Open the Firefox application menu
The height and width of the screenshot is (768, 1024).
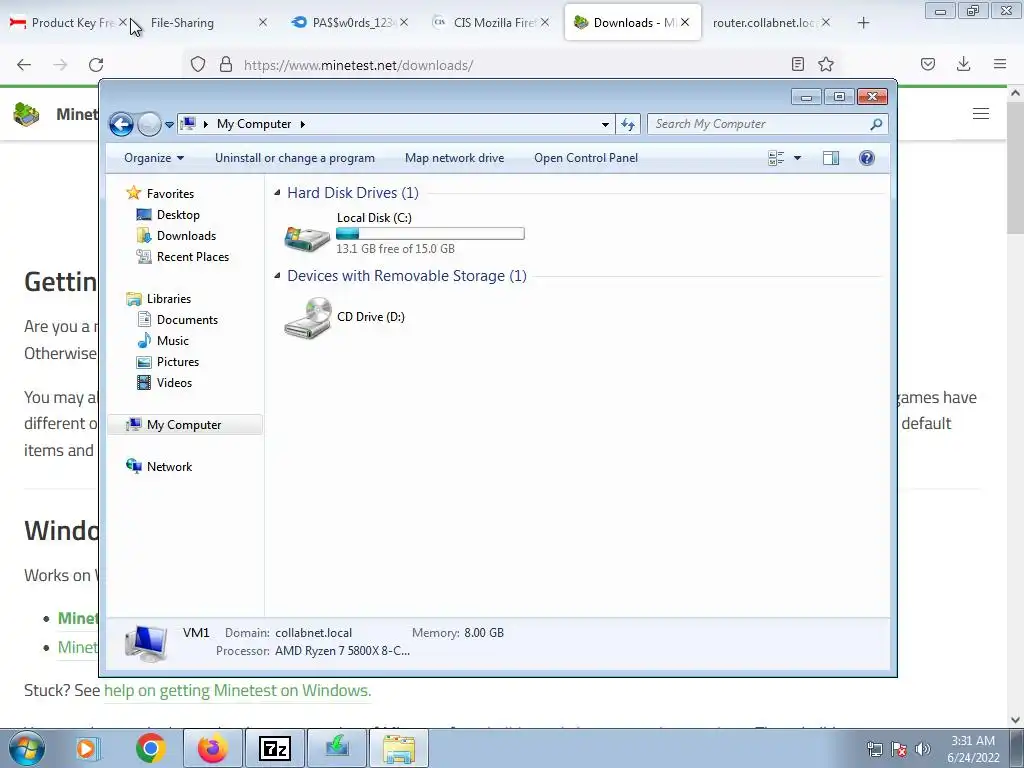pos(1000,64)
